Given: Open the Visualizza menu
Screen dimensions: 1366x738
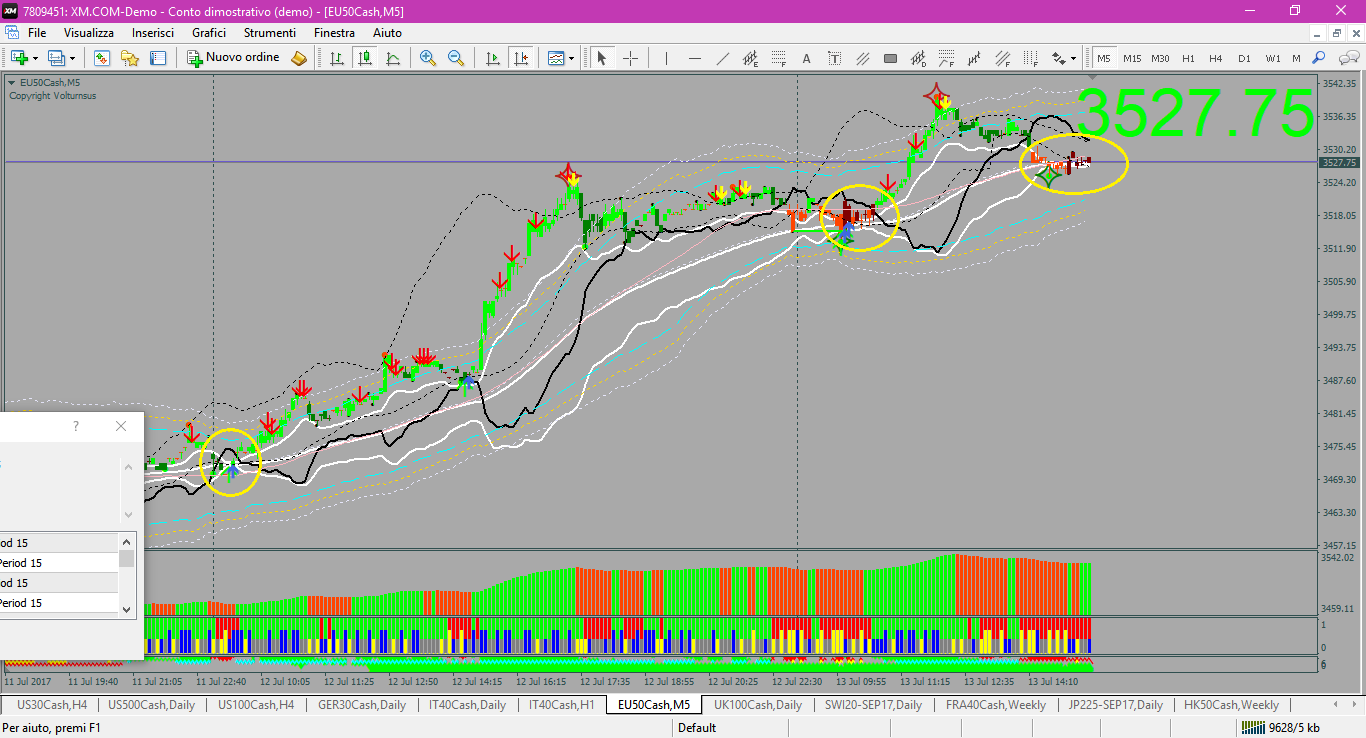Looking at the screenshot, I should [89, 33].
